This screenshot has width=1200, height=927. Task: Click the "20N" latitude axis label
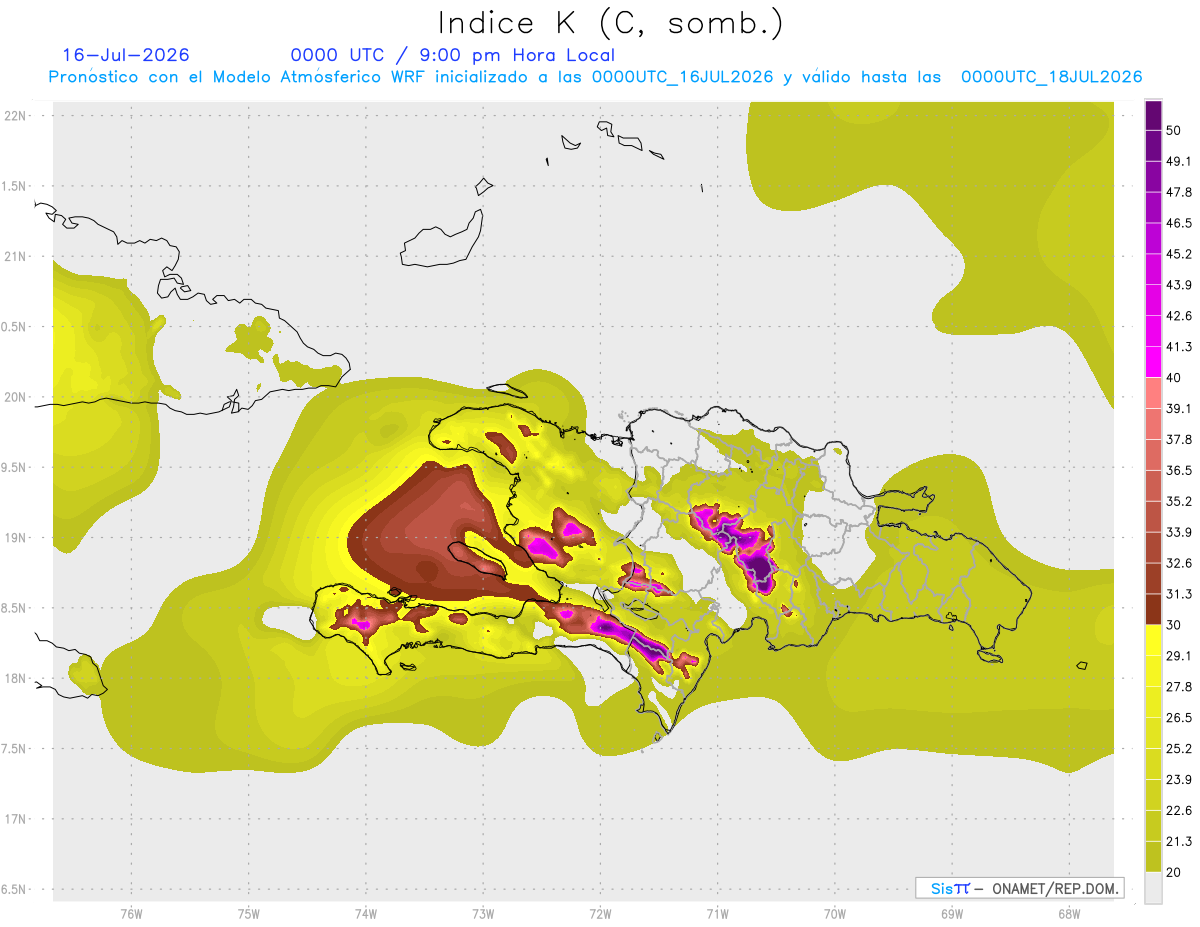click(17, 397)
